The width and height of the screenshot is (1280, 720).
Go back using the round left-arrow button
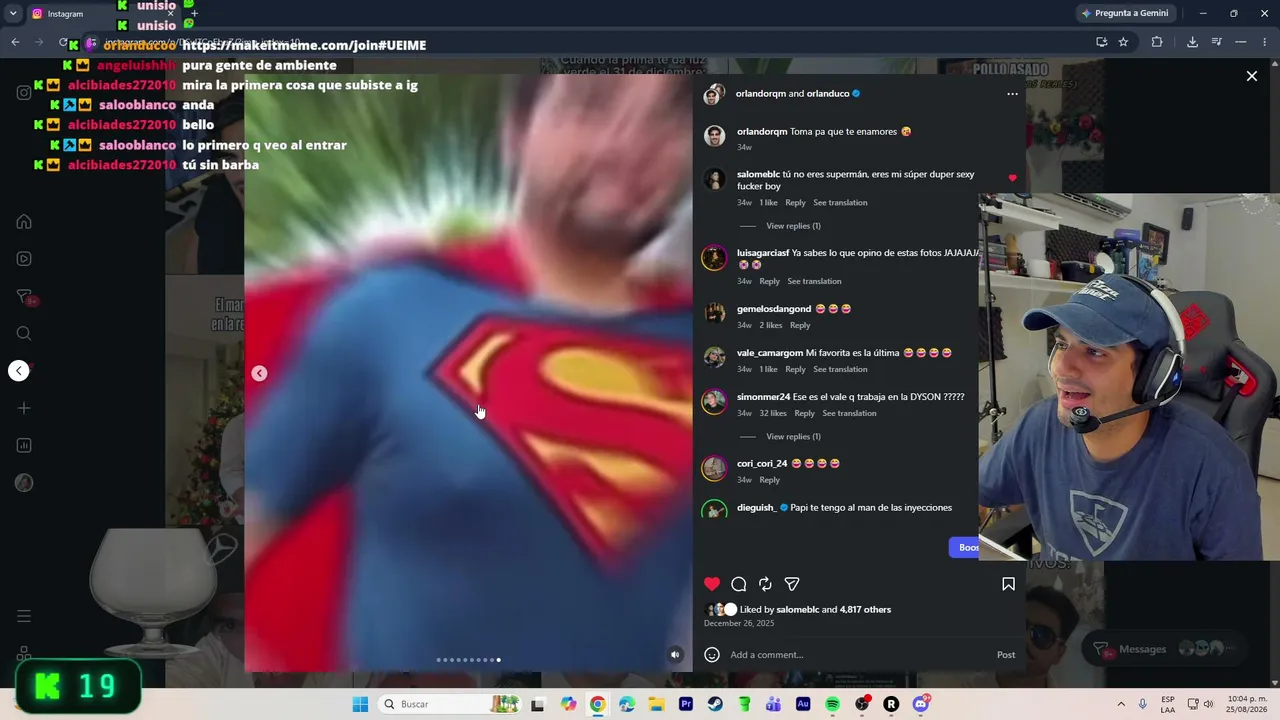(18, 371)
